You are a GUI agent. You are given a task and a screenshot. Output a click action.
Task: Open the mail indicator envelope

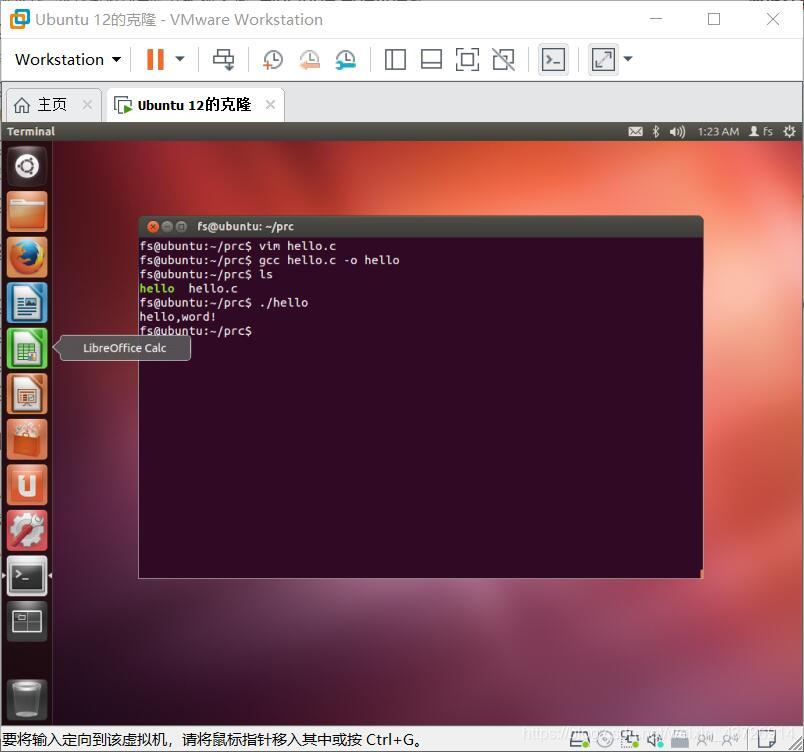pyautogui.click(x=635, y=132)
